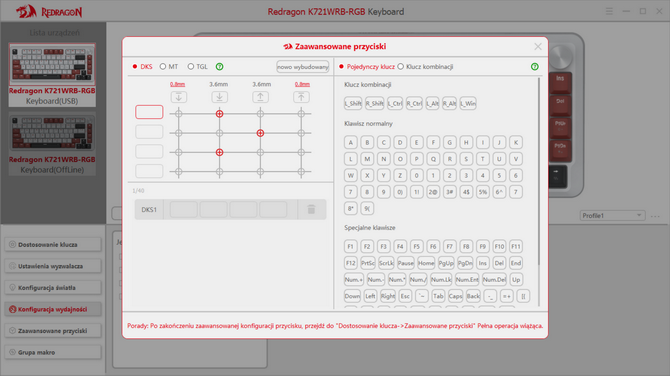Choose the Z key button
Image resolution: width=670 pixels, height=376 pixels.
pos(400,176)
